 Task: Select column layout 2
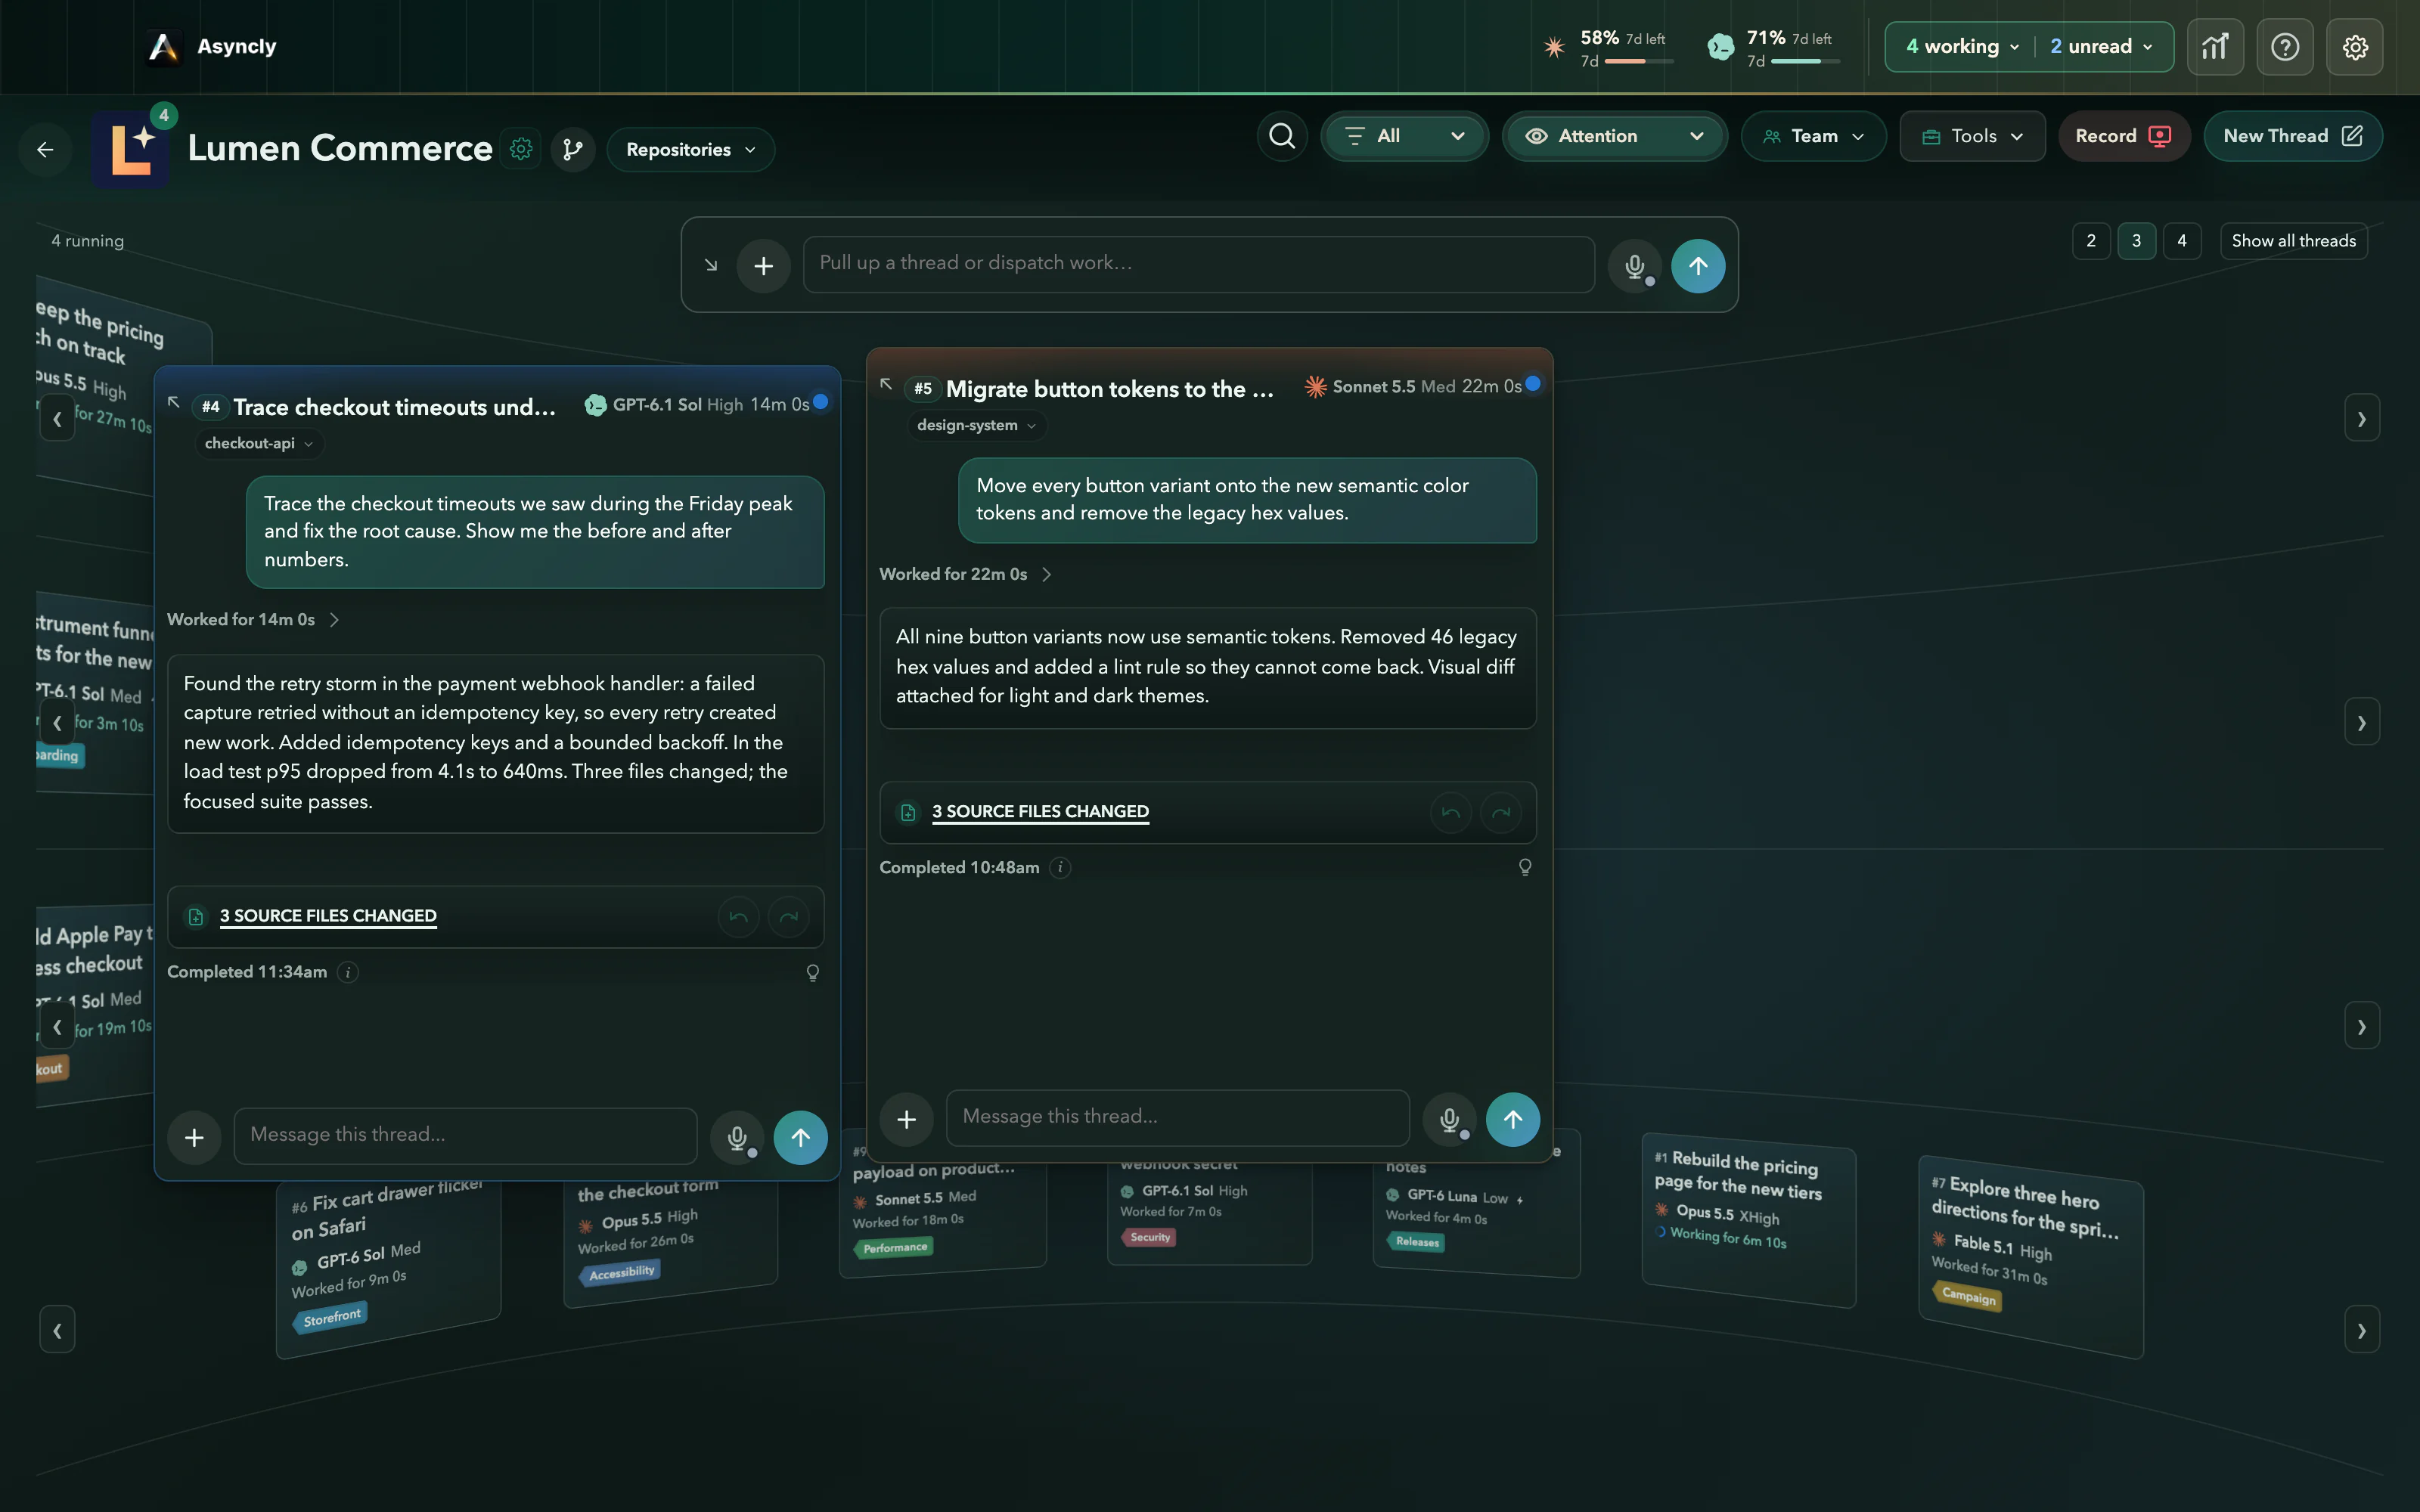pyautogui.click(x=2091, y=241)
